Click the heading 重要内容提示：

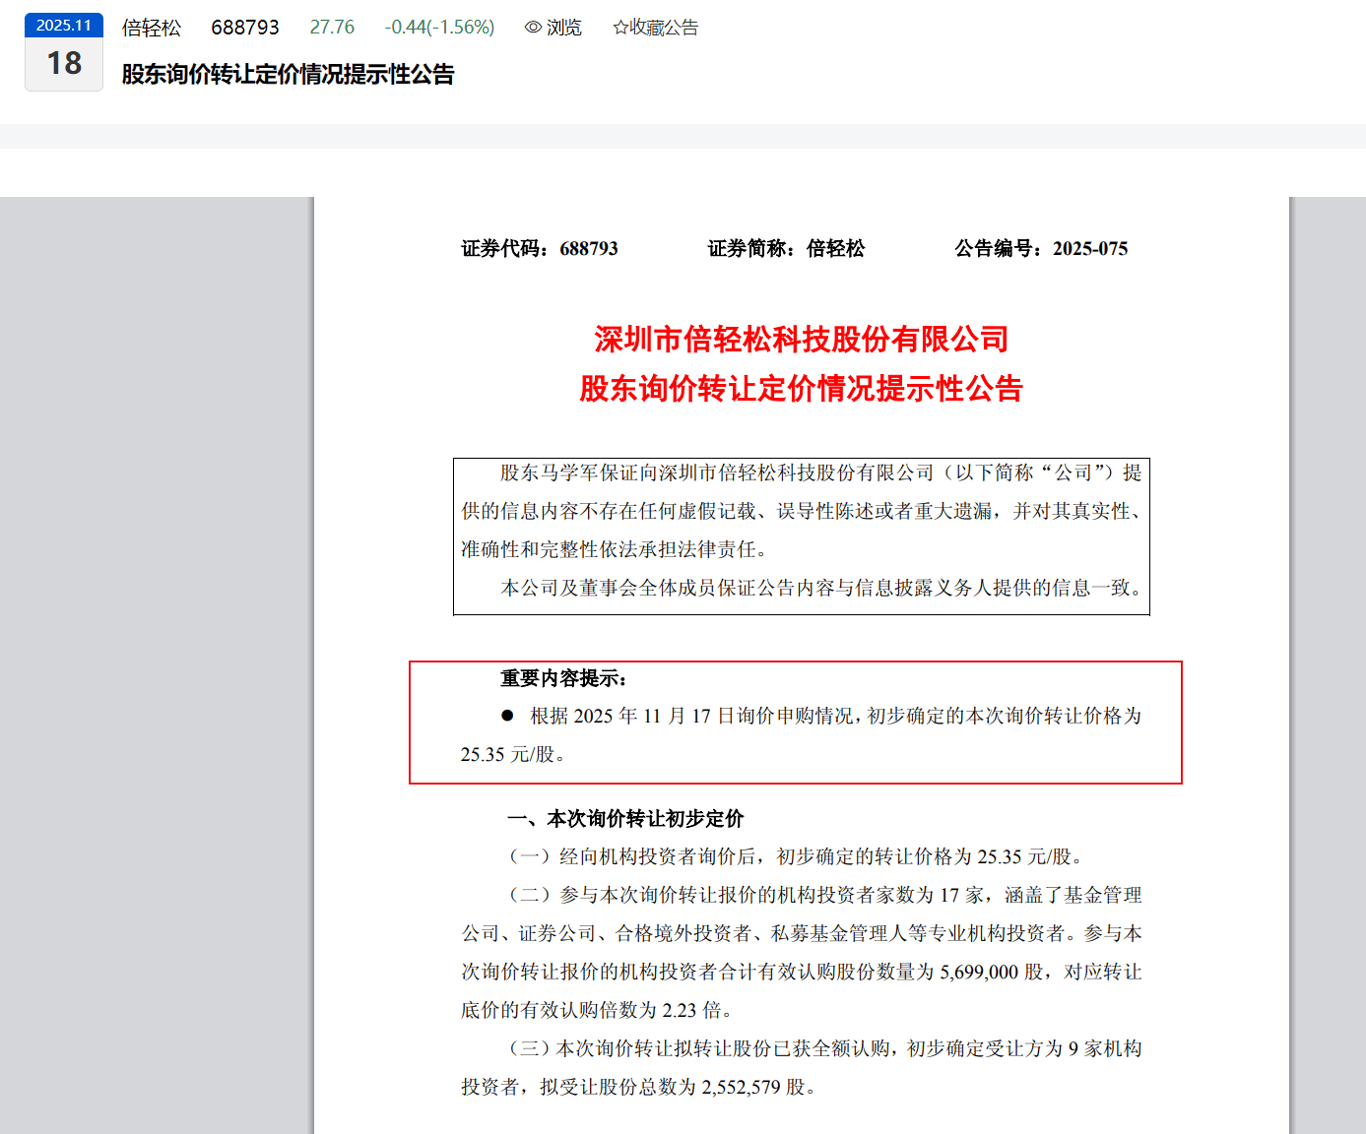pos(564,679)
